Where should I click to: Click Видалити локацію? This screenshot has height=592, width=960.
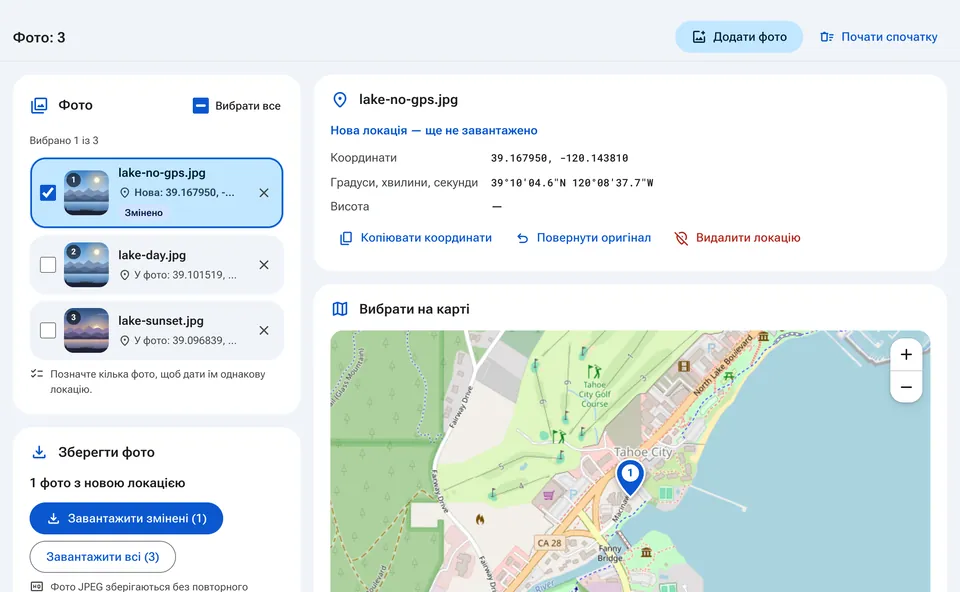click(x=737, y=238)
